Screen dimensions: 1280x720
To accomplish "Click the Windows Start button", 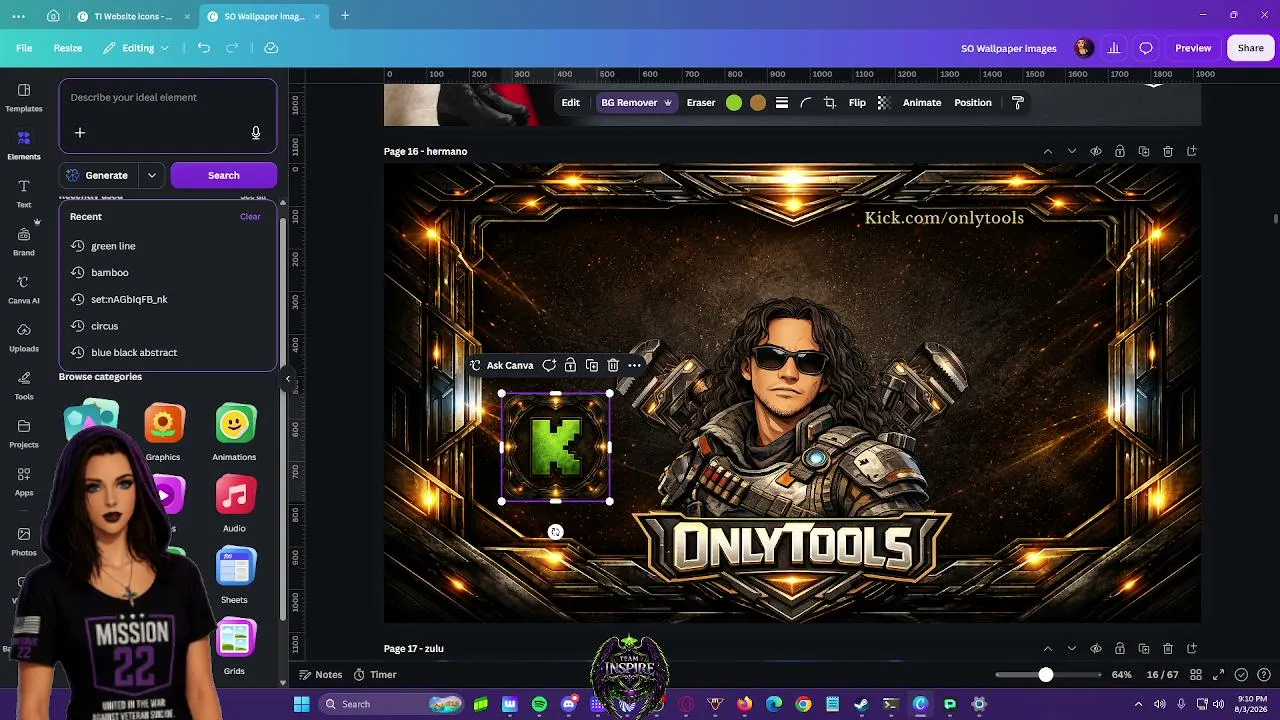I will [301, 704].
